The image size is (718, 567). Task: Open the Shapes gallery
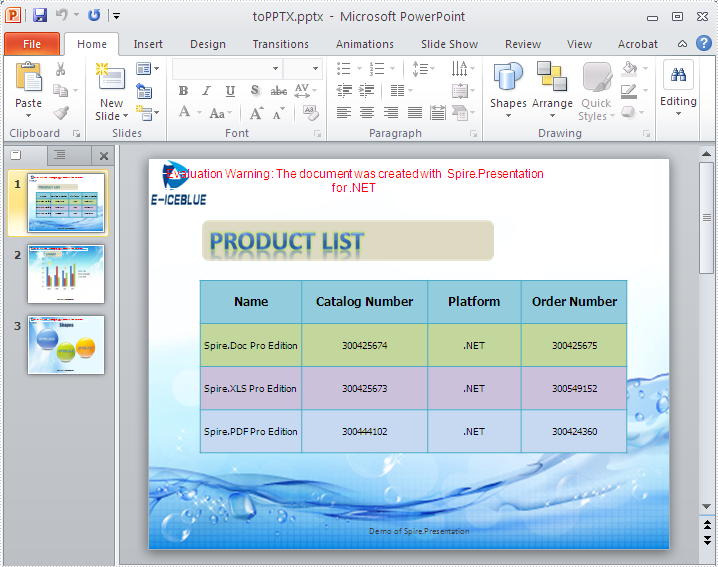coord(508,90)
